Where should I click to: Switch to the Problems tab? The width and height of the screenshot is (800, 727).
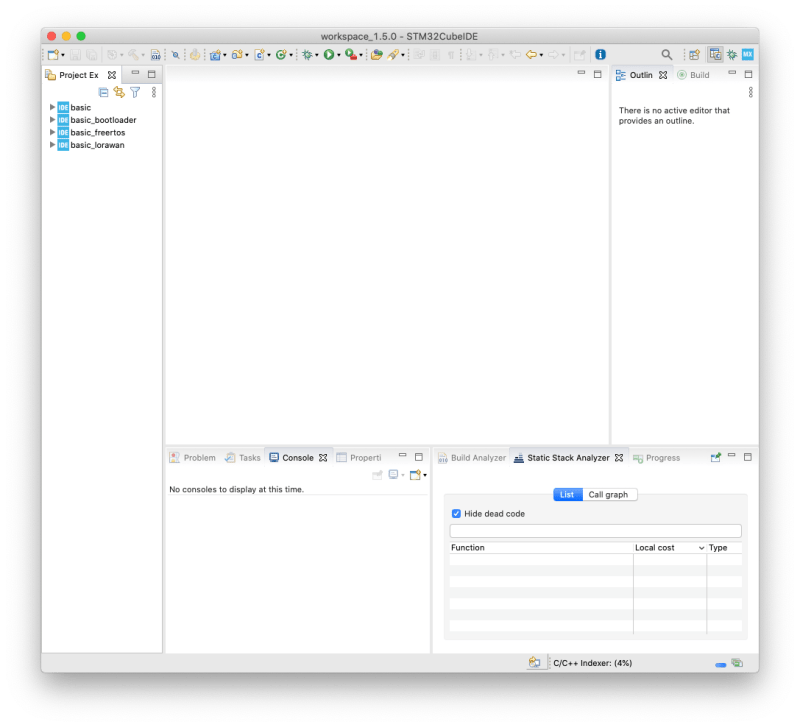(193, 458)
